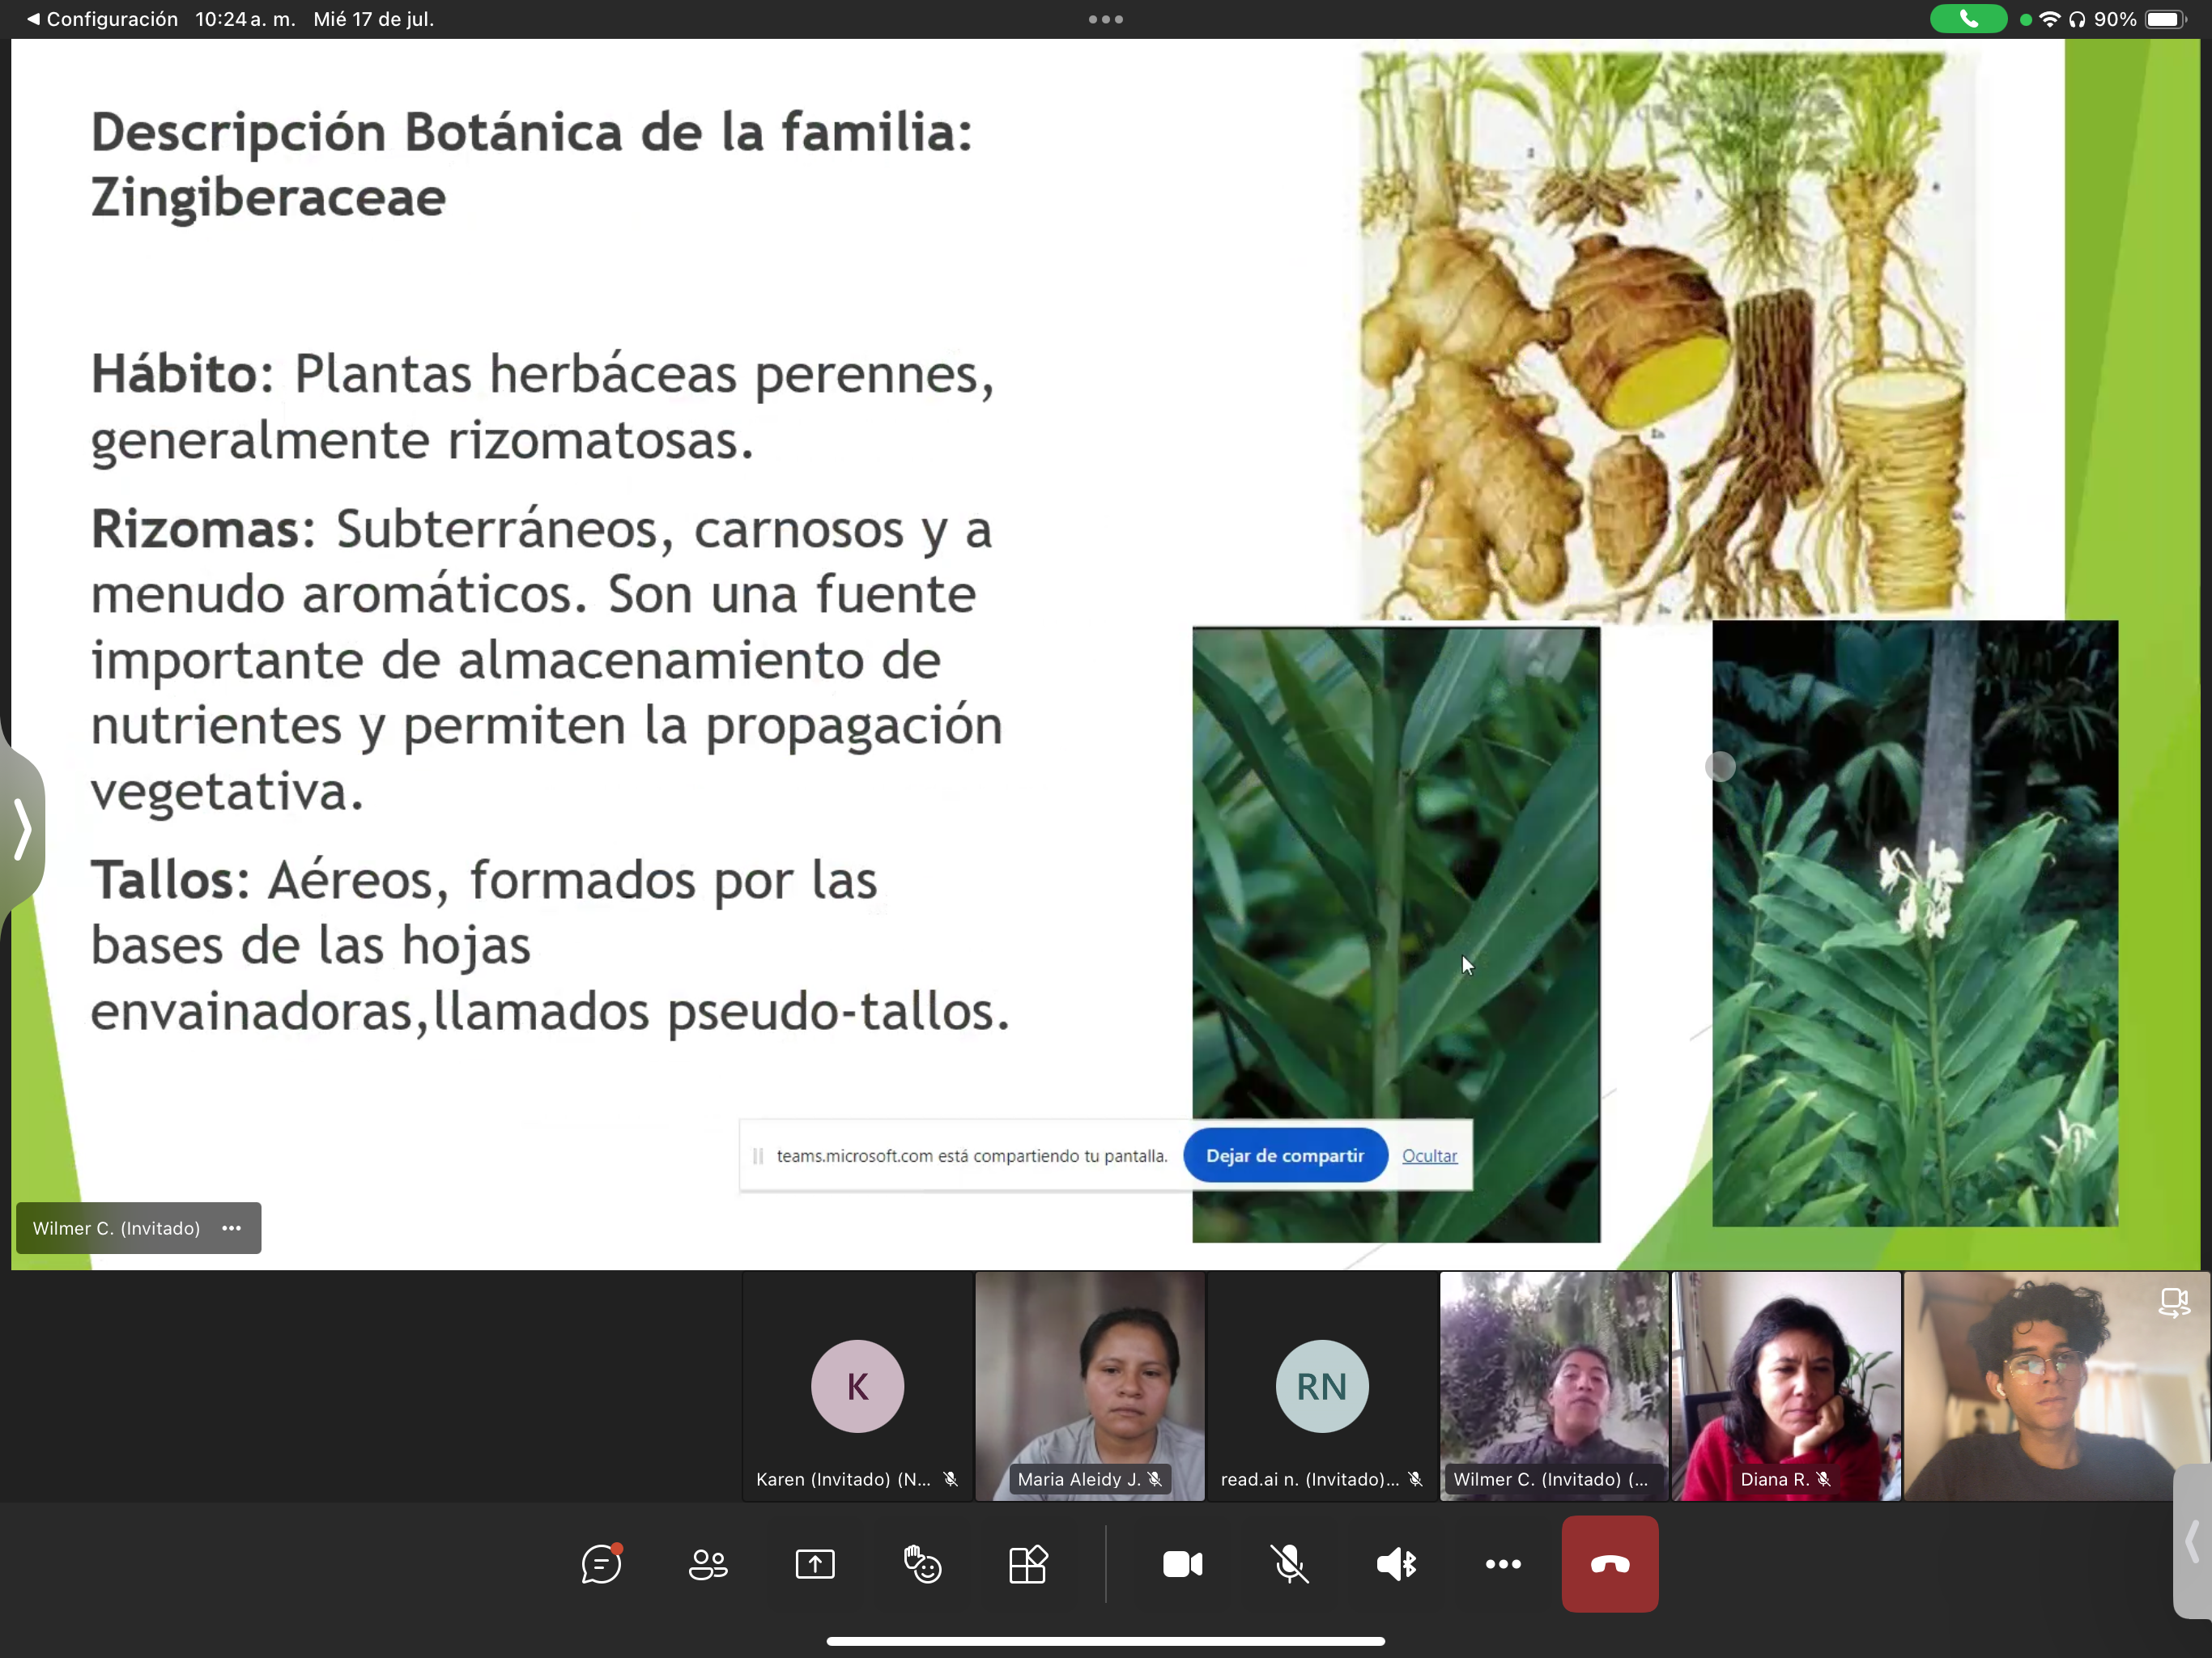Open the right edge panel chevron

tap(2192, 1541)
